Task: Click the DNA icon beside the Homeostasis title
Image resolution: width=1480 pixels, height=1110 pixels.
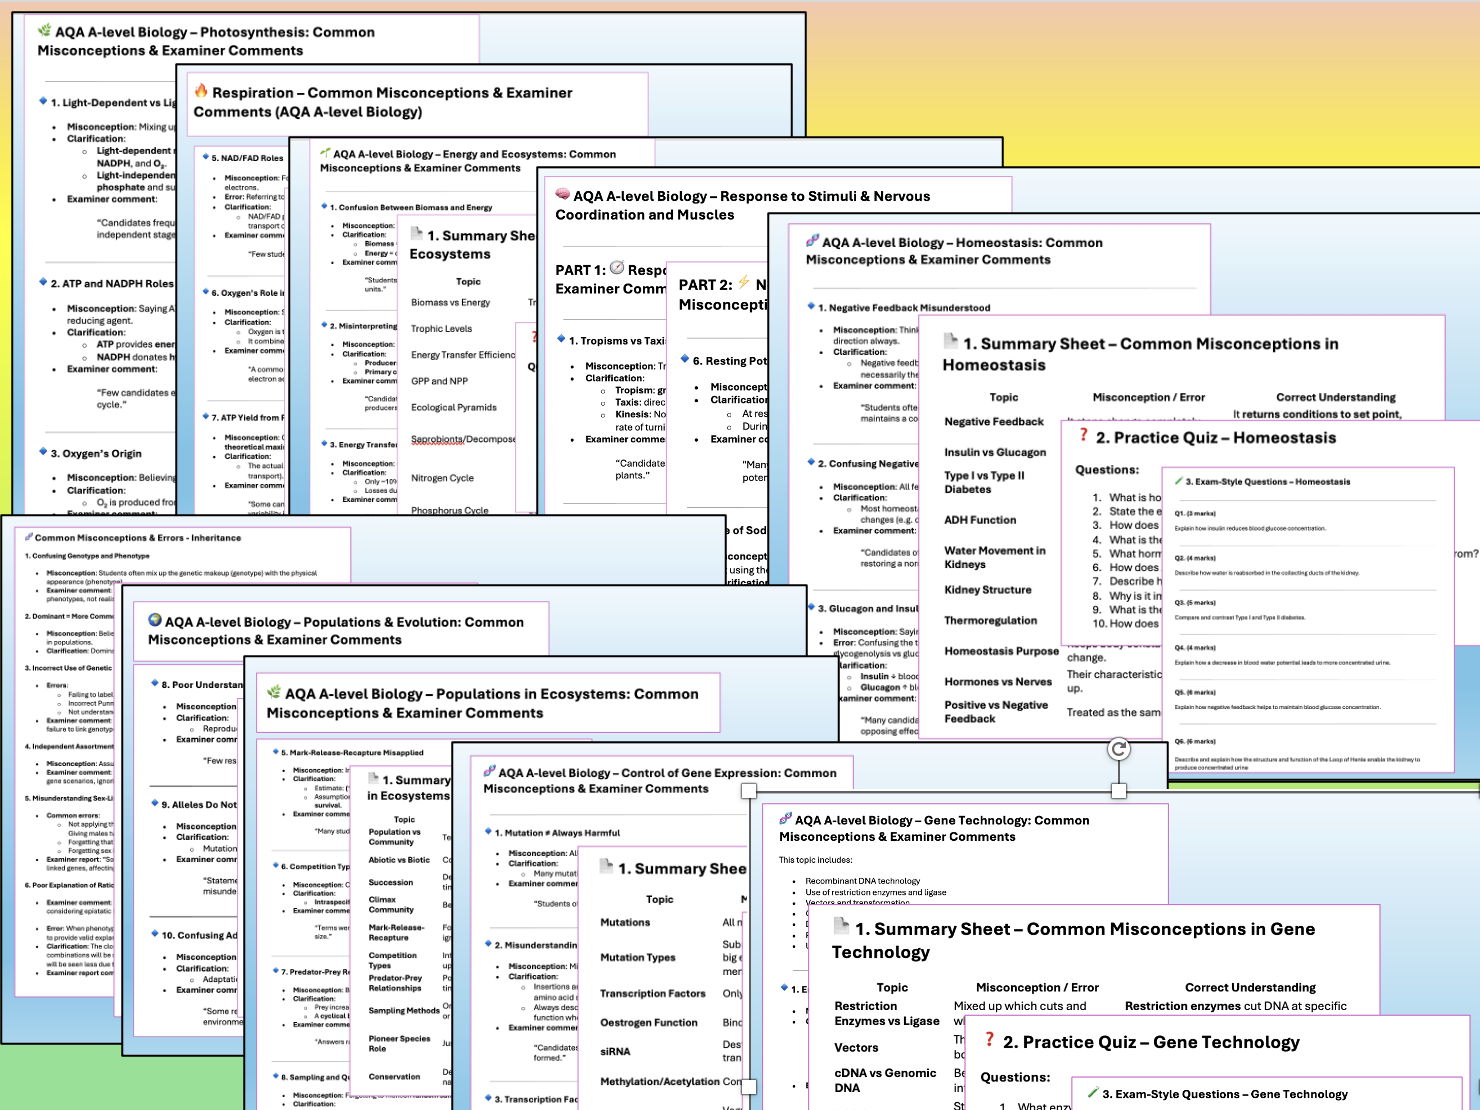Action: pos(813,241)
